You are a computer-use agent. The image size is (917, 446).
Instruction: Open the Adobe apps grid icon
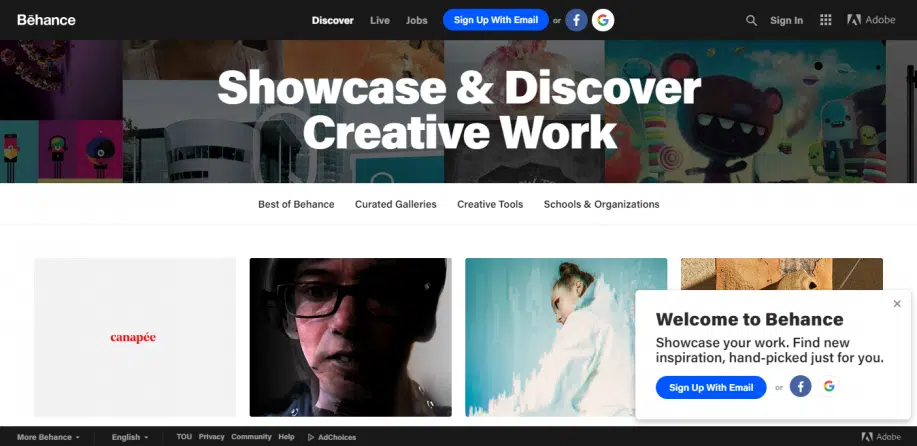pyautogui.click(x=825, y=20)
